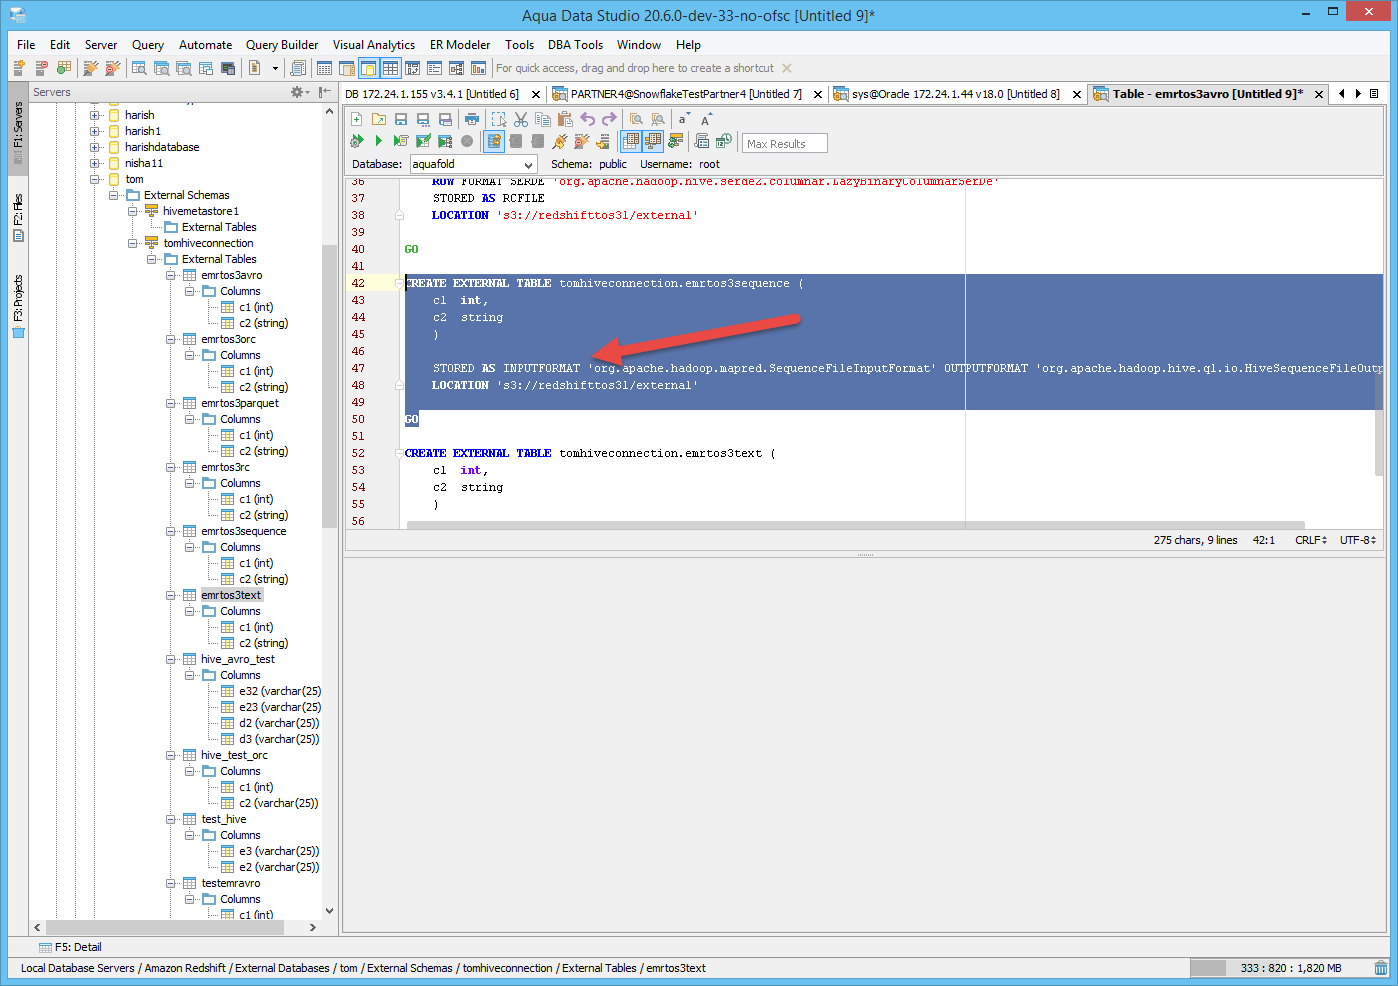1398x986 pixels.
Task: Click the New file icon in editor toolbar
Action: coord(357,119)
